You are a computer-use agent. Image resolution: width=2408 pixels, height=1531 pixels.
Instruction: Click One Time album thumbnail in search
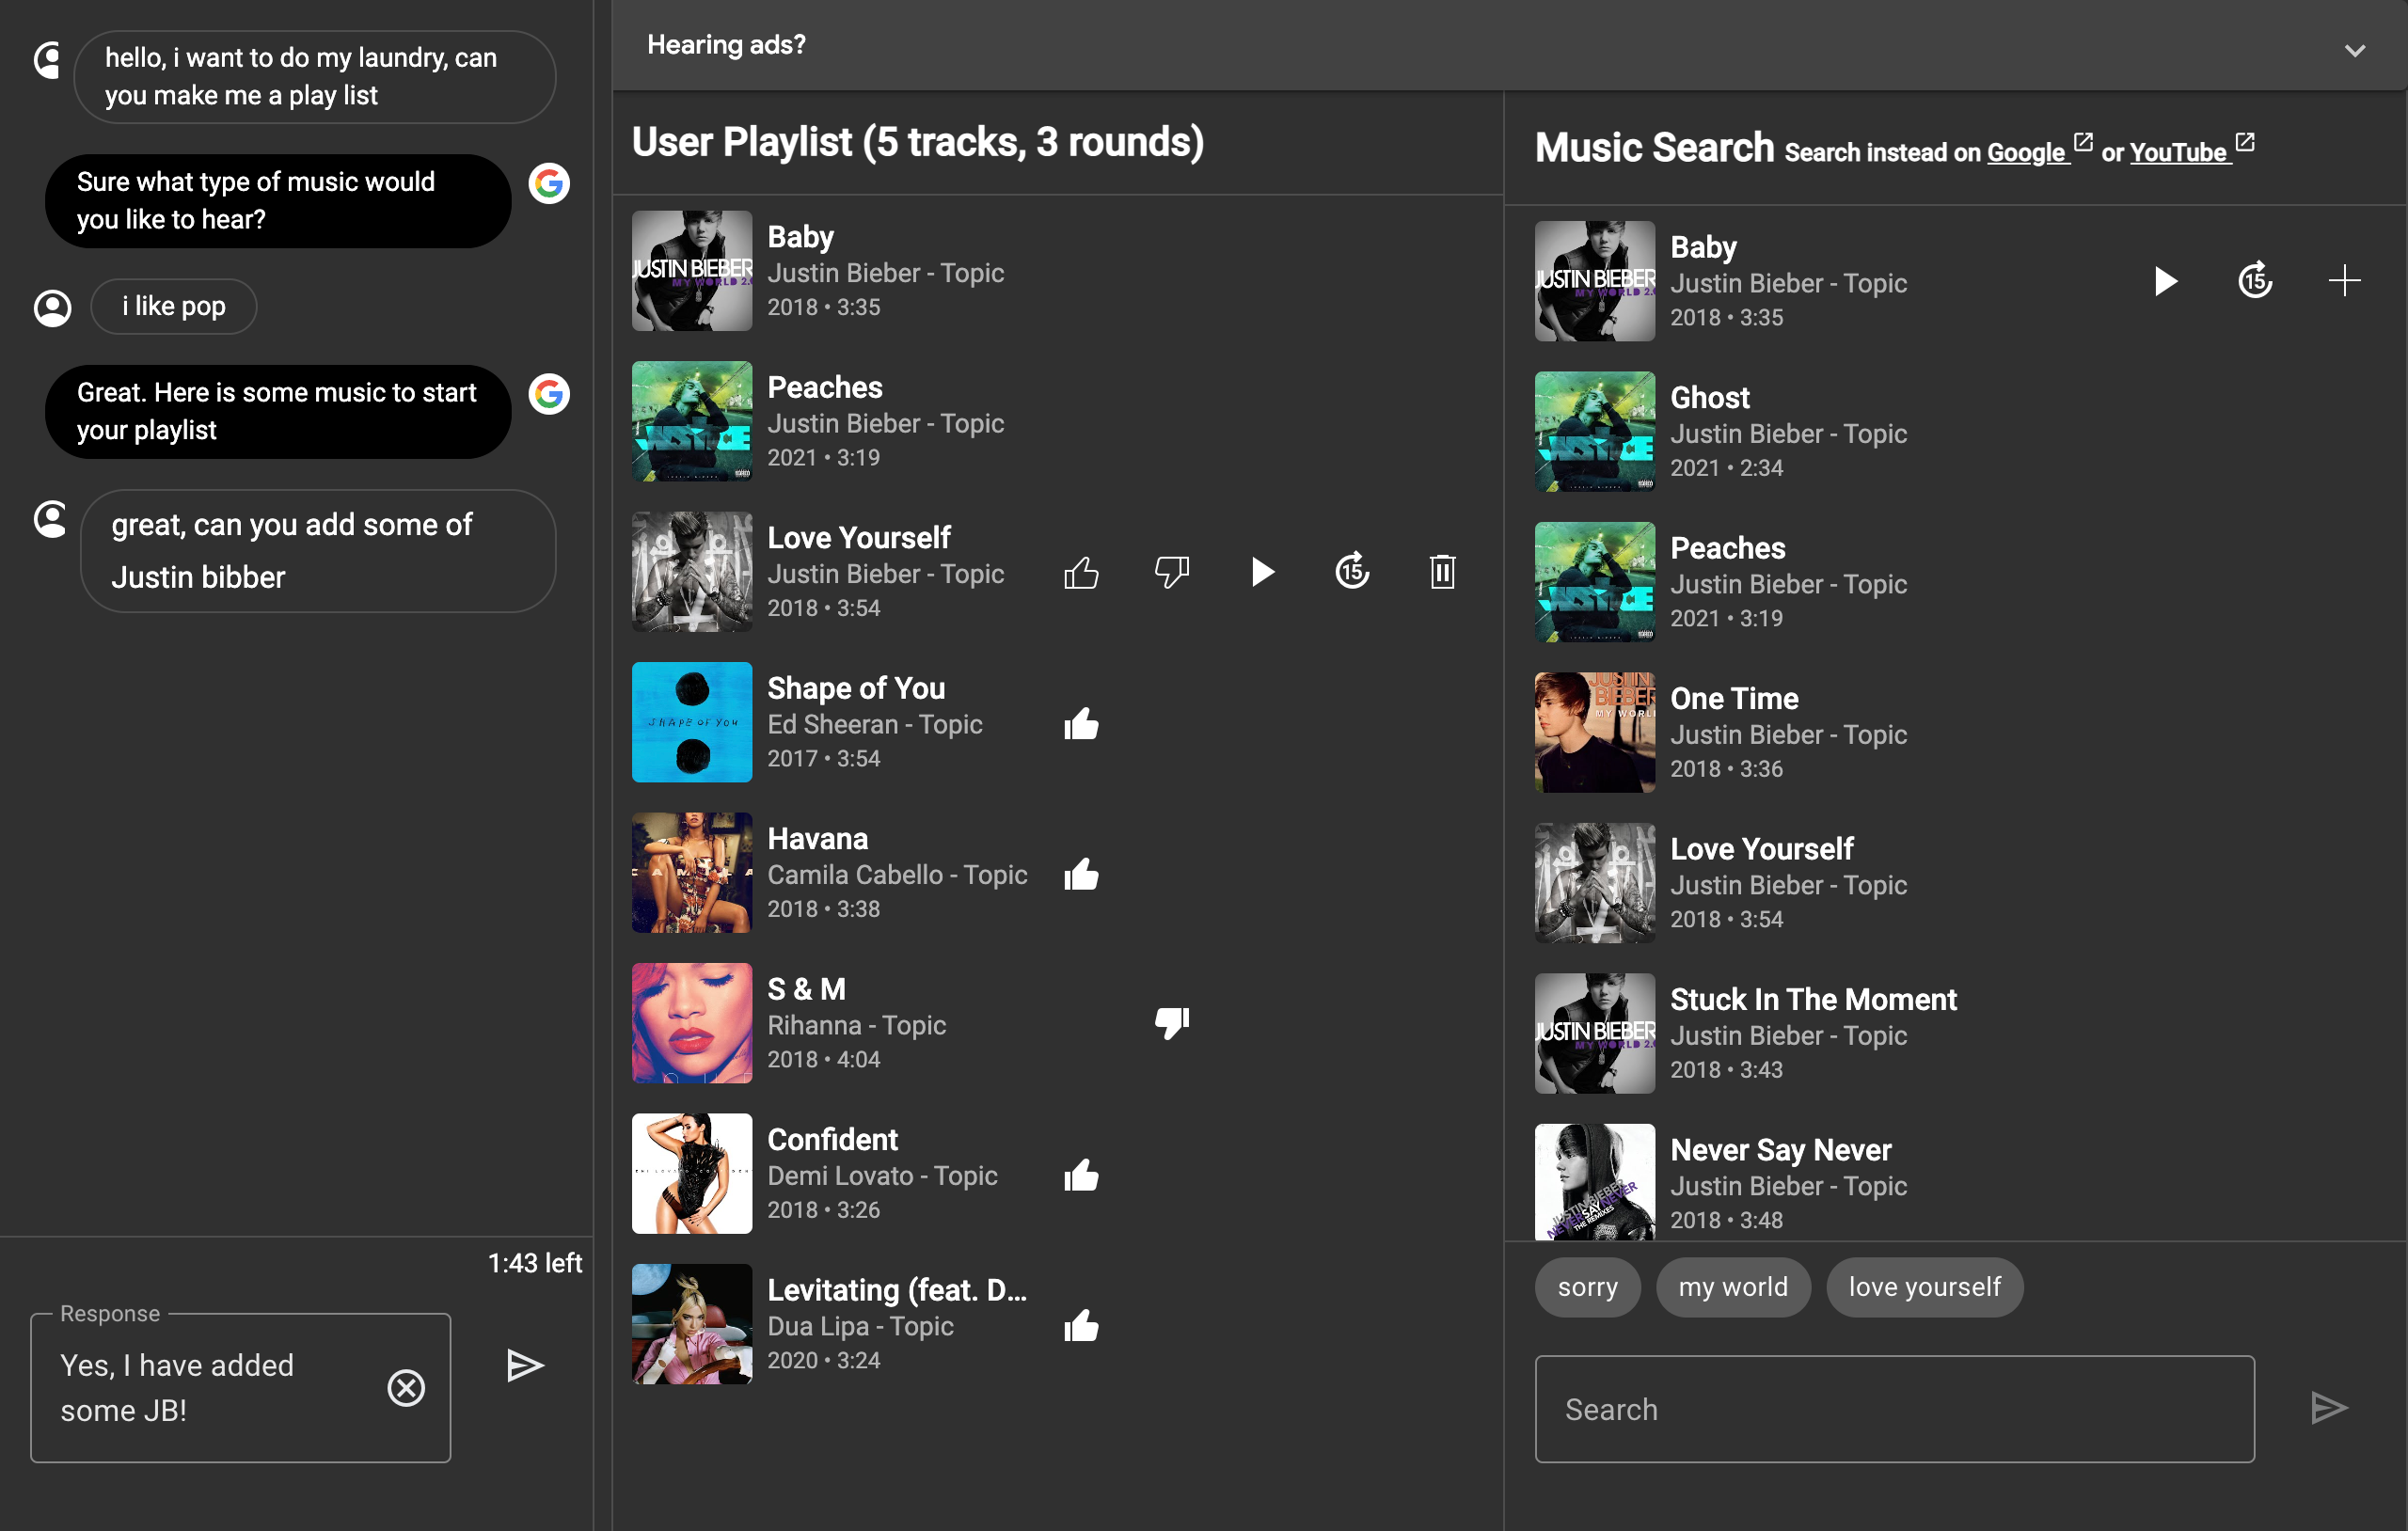point(1595,732)
